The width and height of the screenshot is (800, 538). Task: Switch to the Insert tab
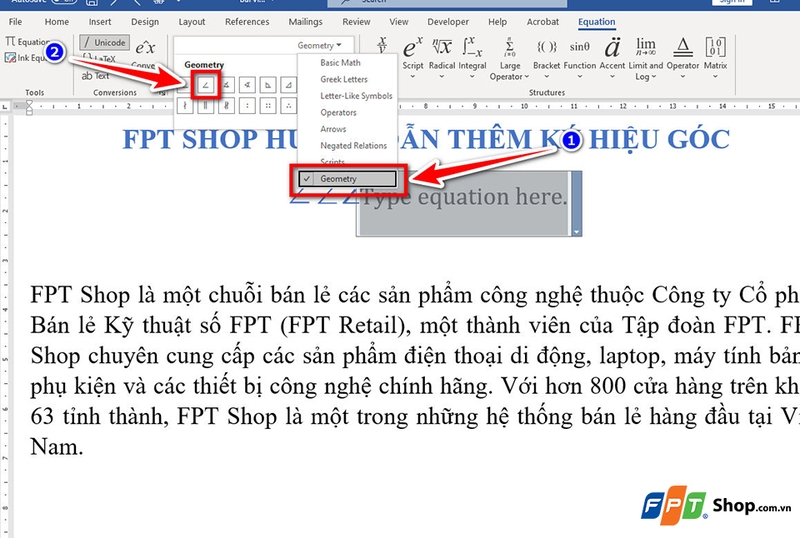click(99, 21)
